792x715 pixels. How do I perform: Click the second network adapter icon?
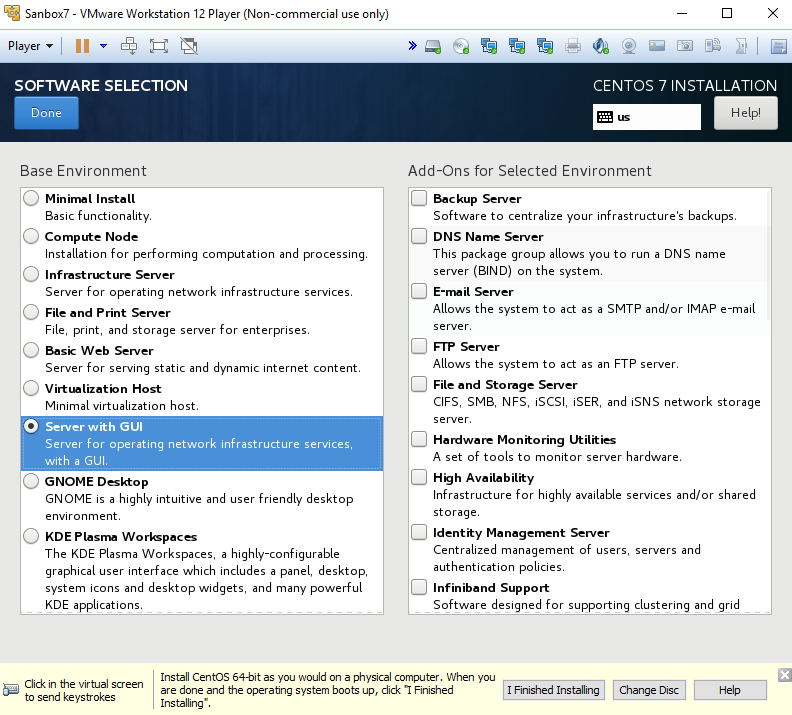click(x=517, y=46)
